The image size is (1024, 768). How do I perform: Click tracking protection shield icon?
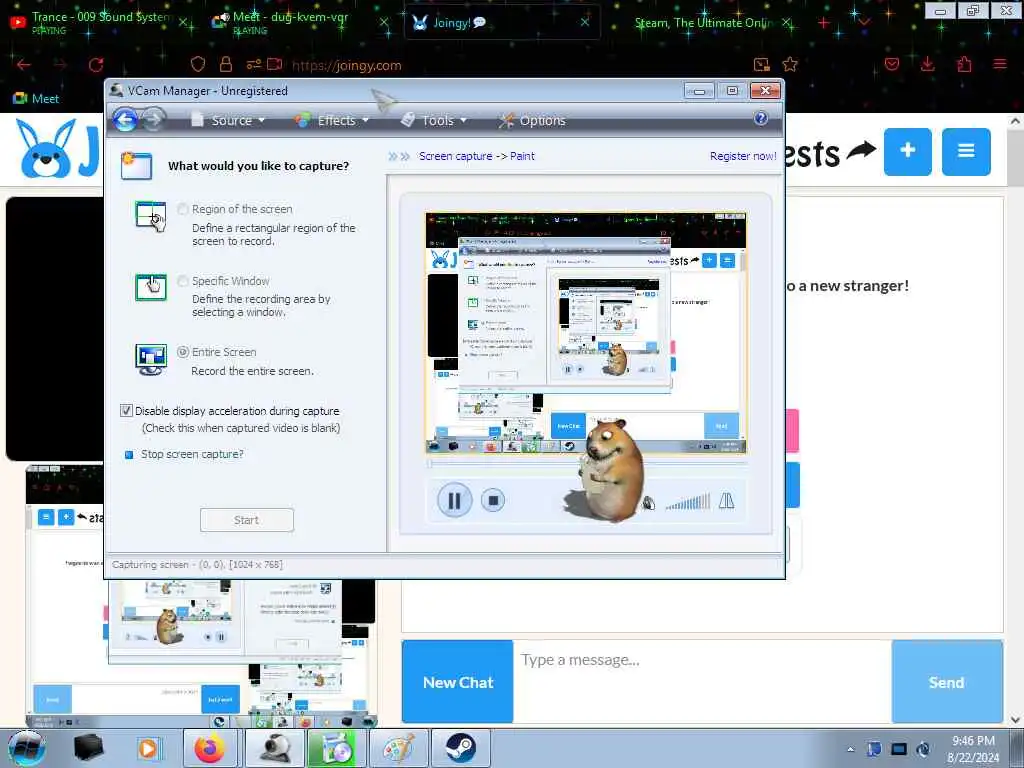point(198,64)
